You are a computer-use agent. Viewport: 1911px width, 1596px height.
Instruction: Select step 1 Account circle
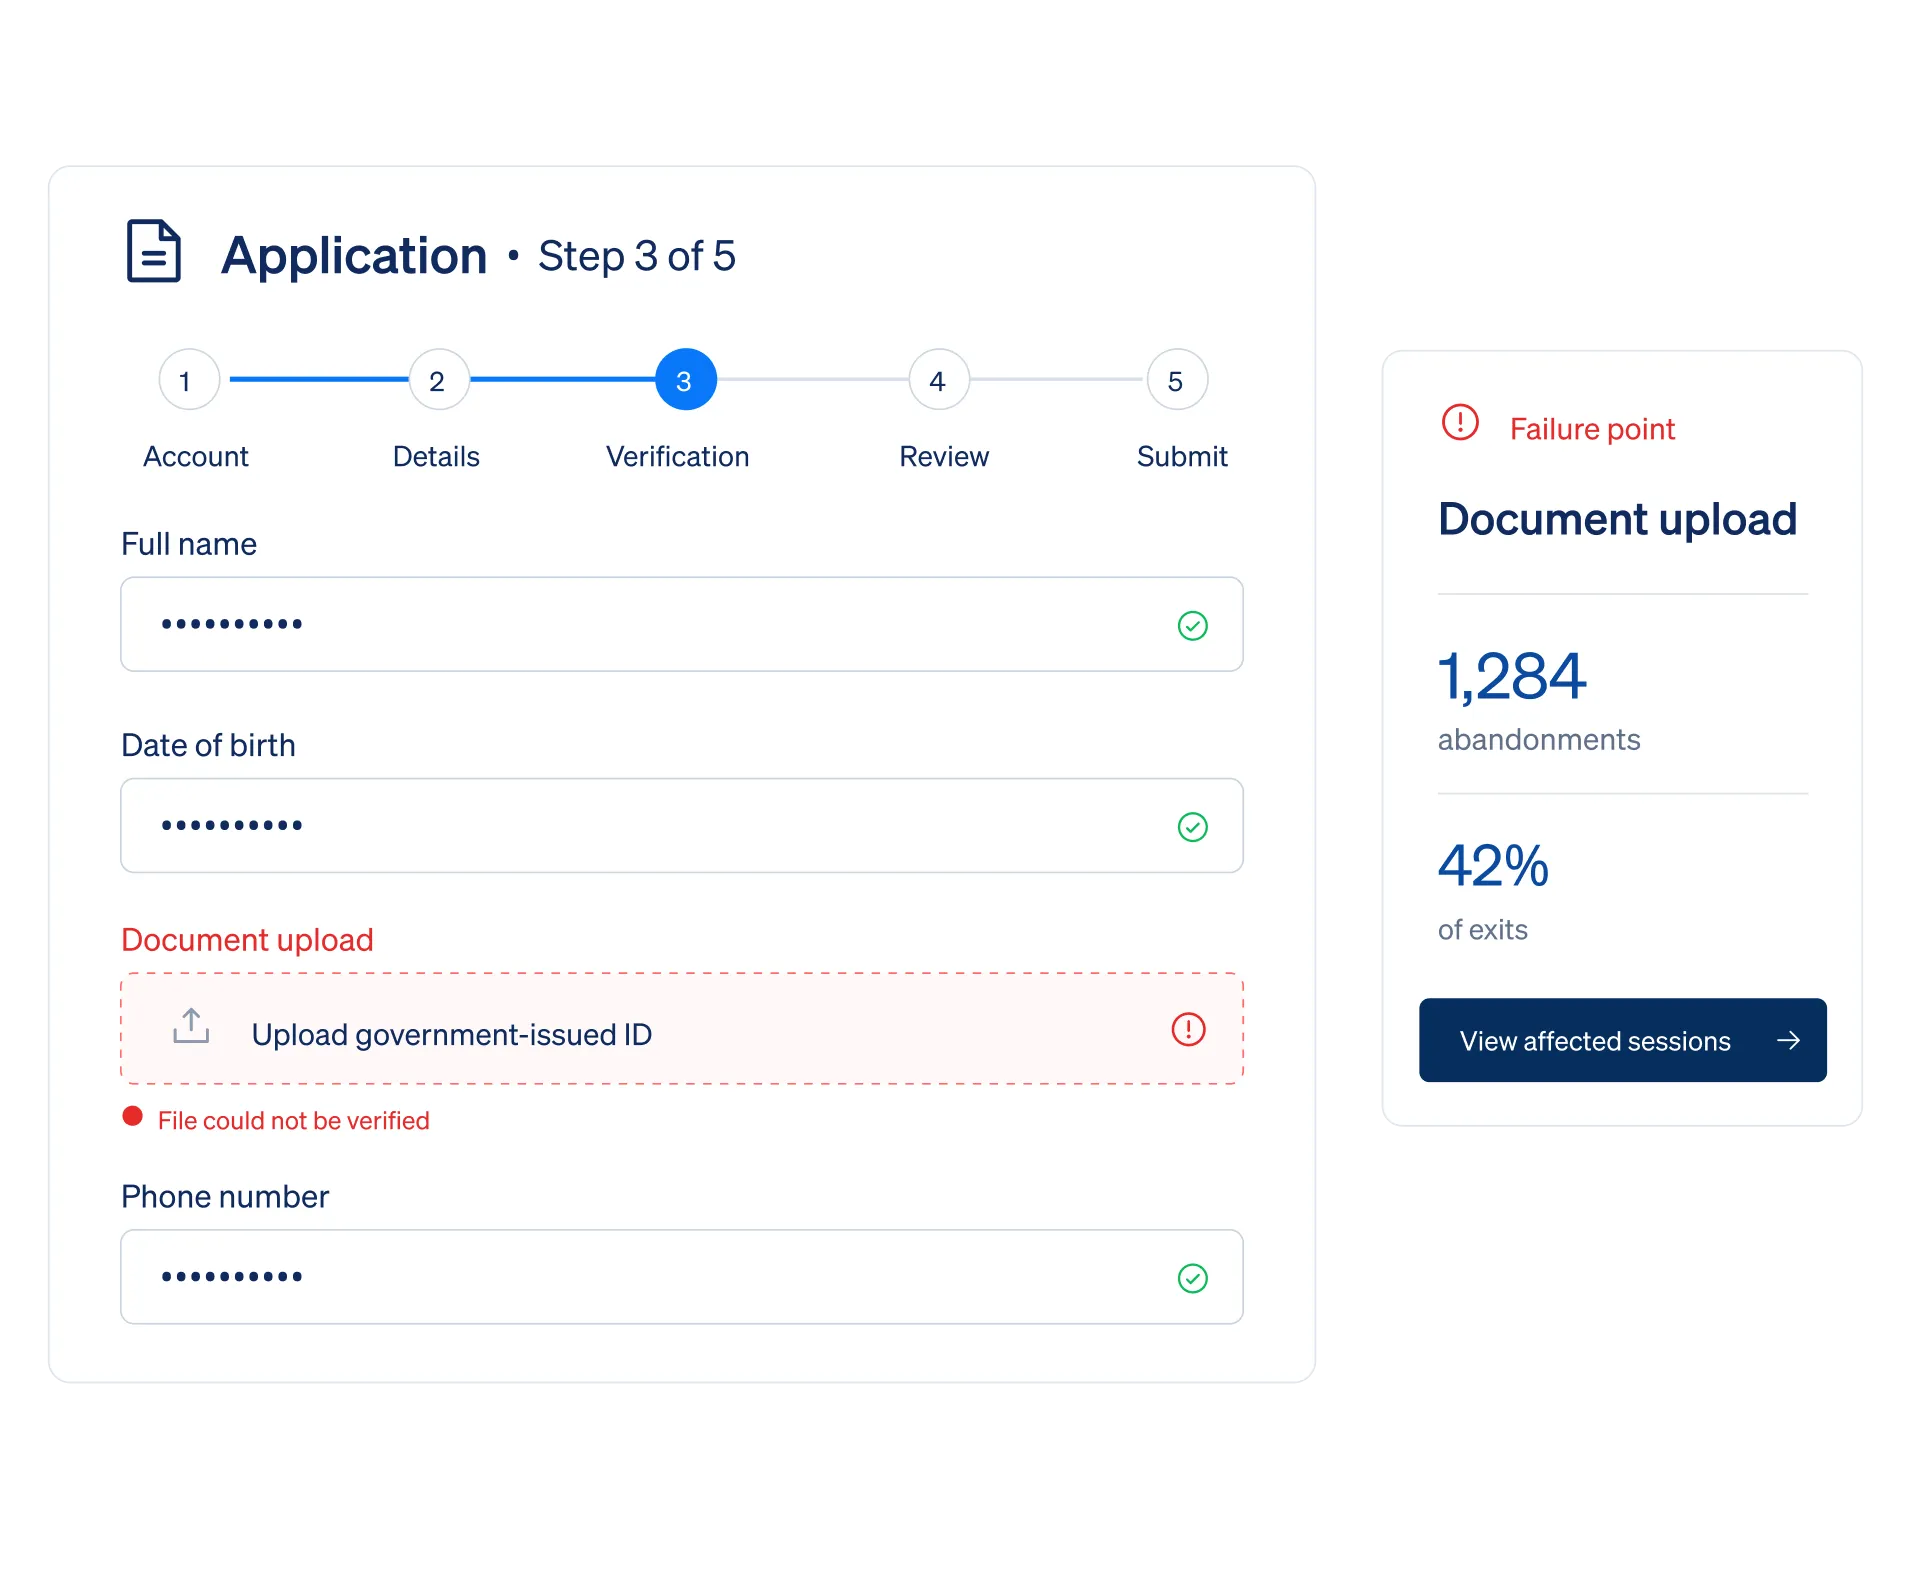point(189,380)
